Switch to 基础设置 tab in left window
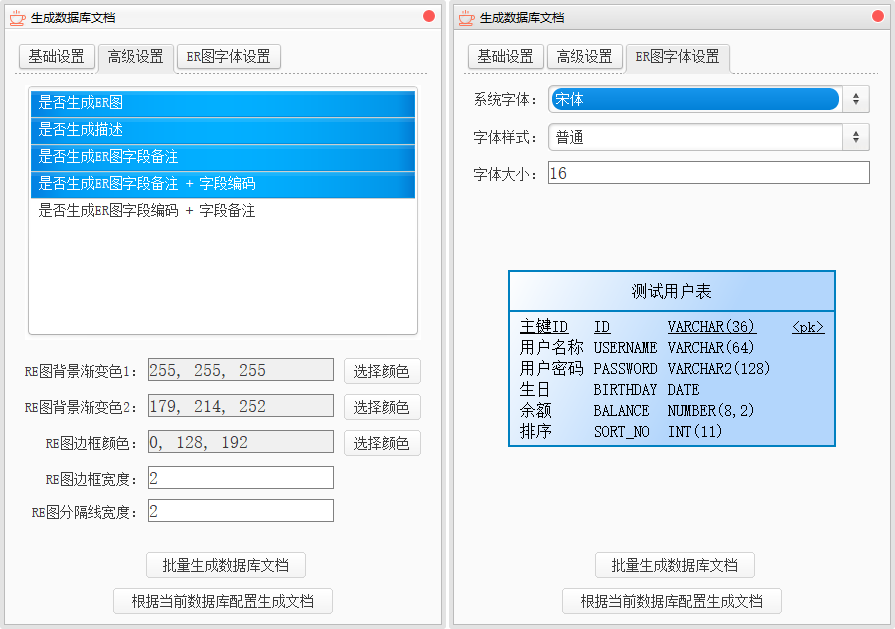Image resolution: width=895 pixels, height=629 pixels. [x=57, y=57]
